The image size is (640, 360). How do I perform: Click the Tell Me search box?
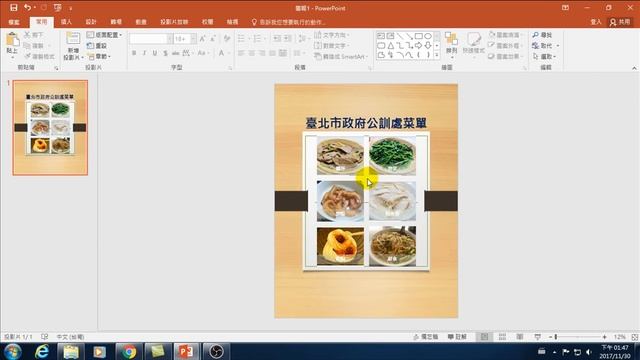289,22
